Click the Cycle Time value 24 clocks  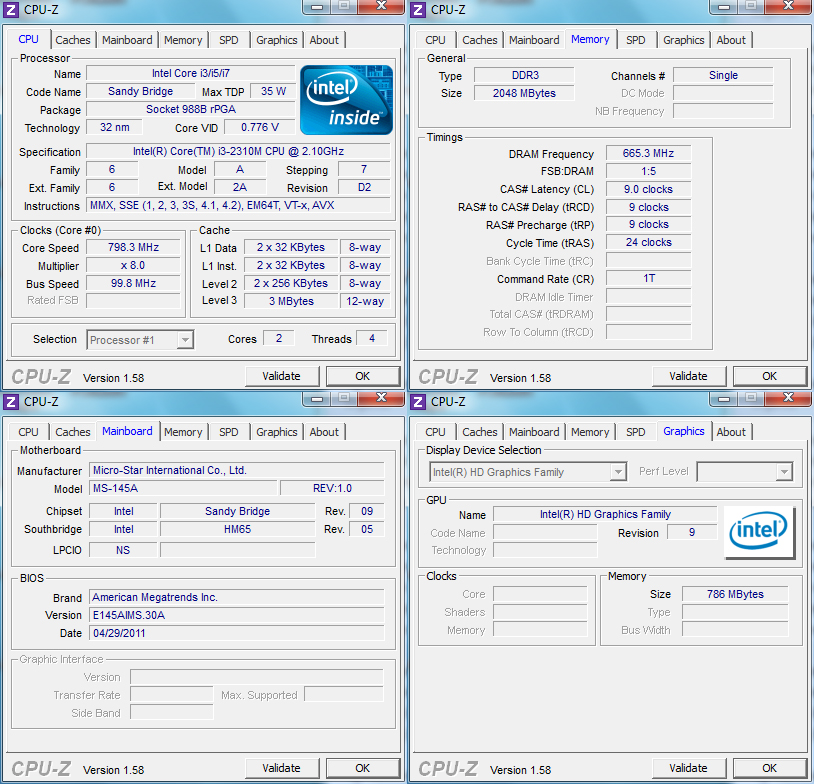click(648, 242)
